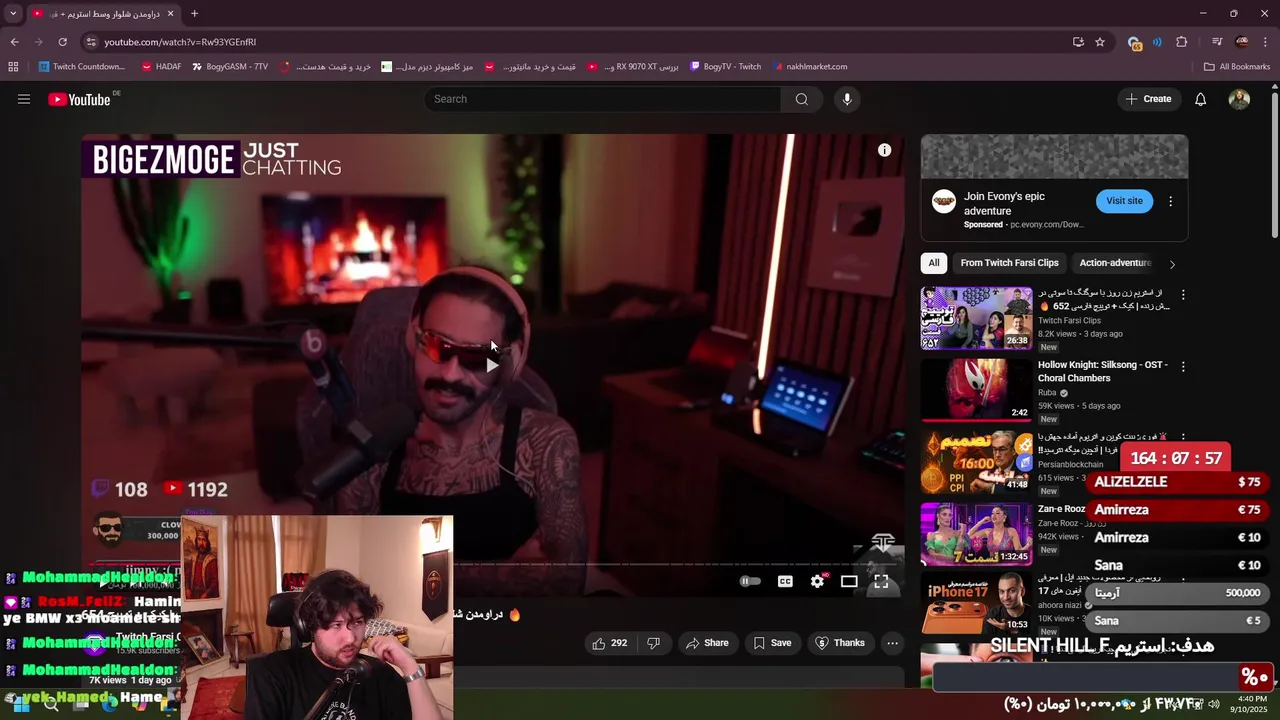Save the video to a playlist
Image resolution: width=1280 pixels, height=720 pixels.
pyautogui.click(x=772, y=643)
